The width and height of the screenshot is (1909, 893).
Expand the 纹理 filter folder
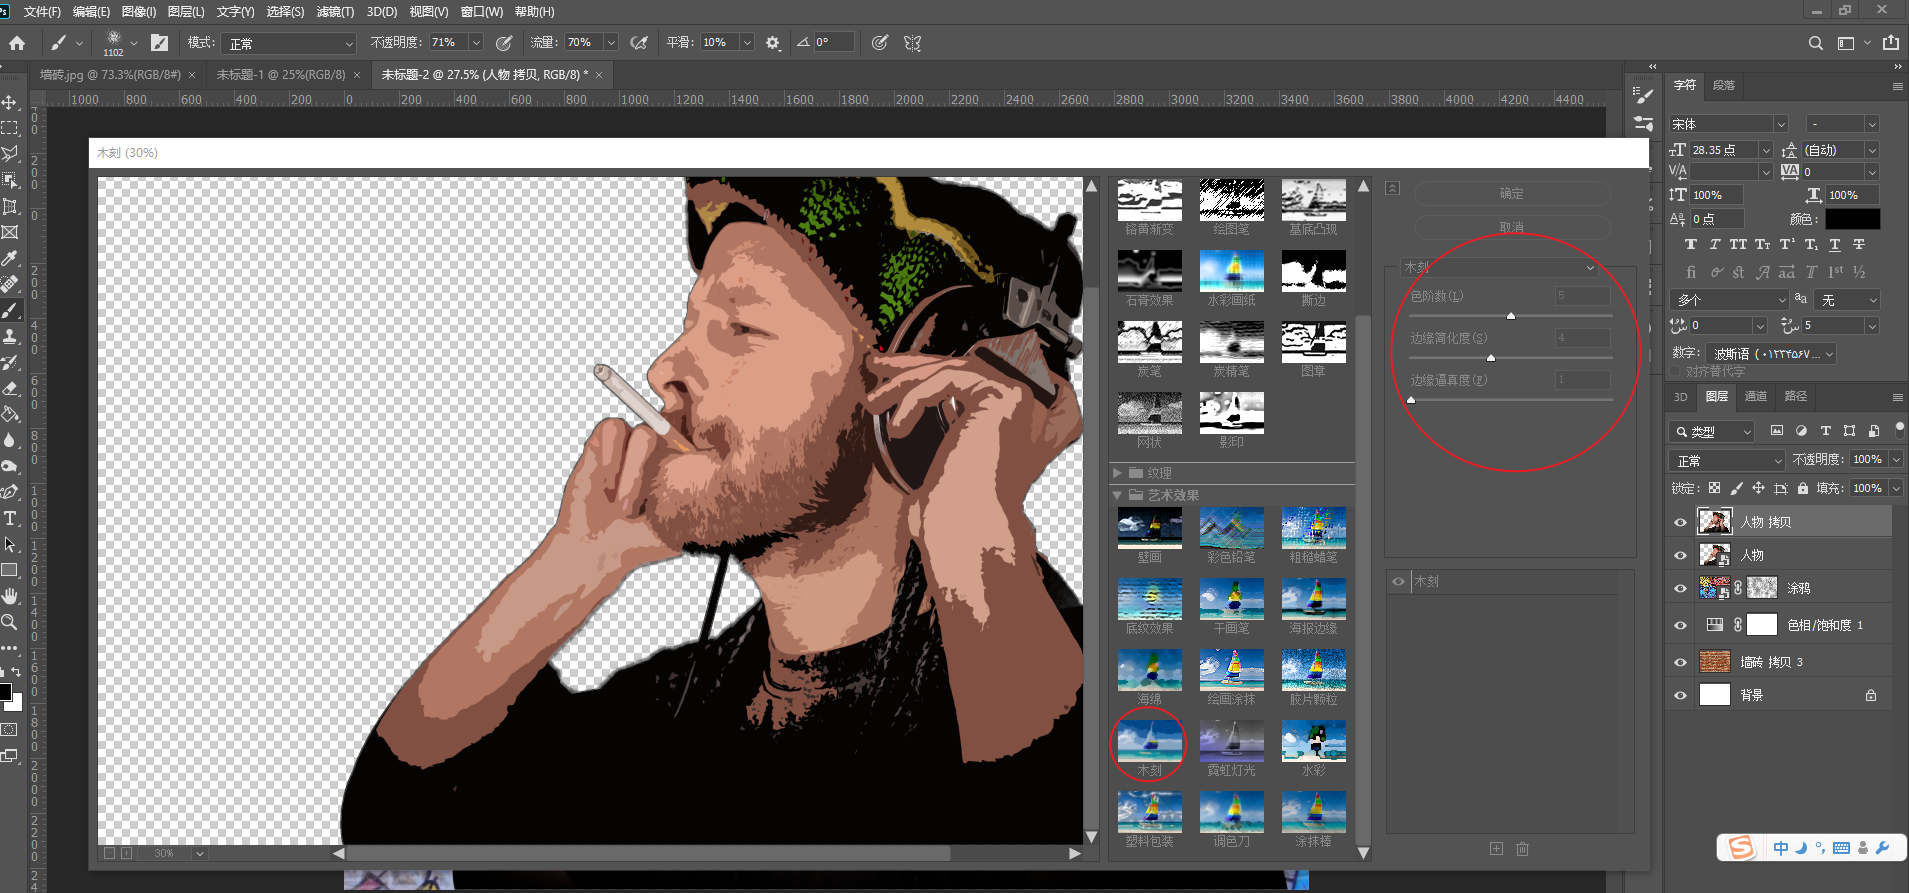pos(1117,473)
